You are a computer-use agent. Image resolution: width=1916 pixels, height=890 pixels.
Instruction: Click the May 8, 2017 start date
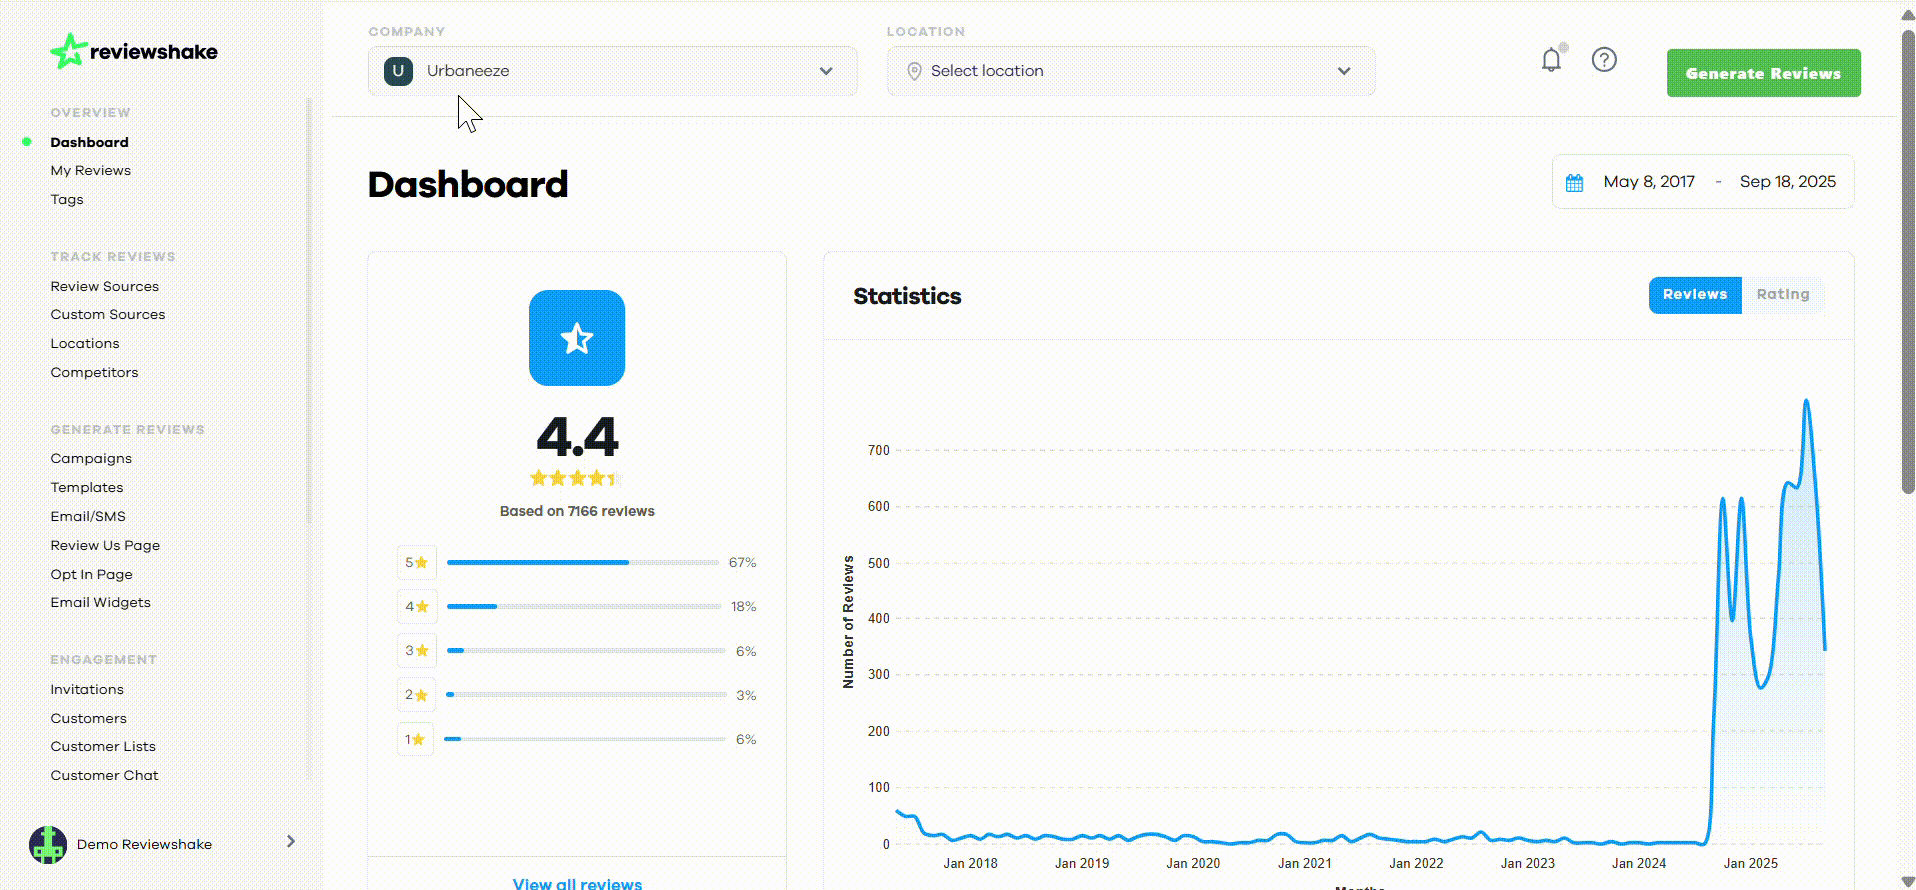coord(1649,182)
